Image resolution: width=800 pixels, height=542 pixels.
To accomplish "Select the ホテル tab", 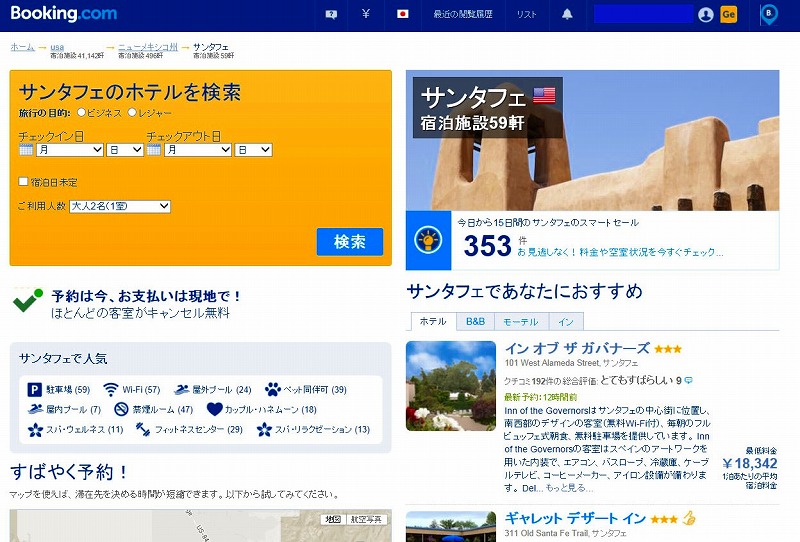I will (x=433, y=322).
